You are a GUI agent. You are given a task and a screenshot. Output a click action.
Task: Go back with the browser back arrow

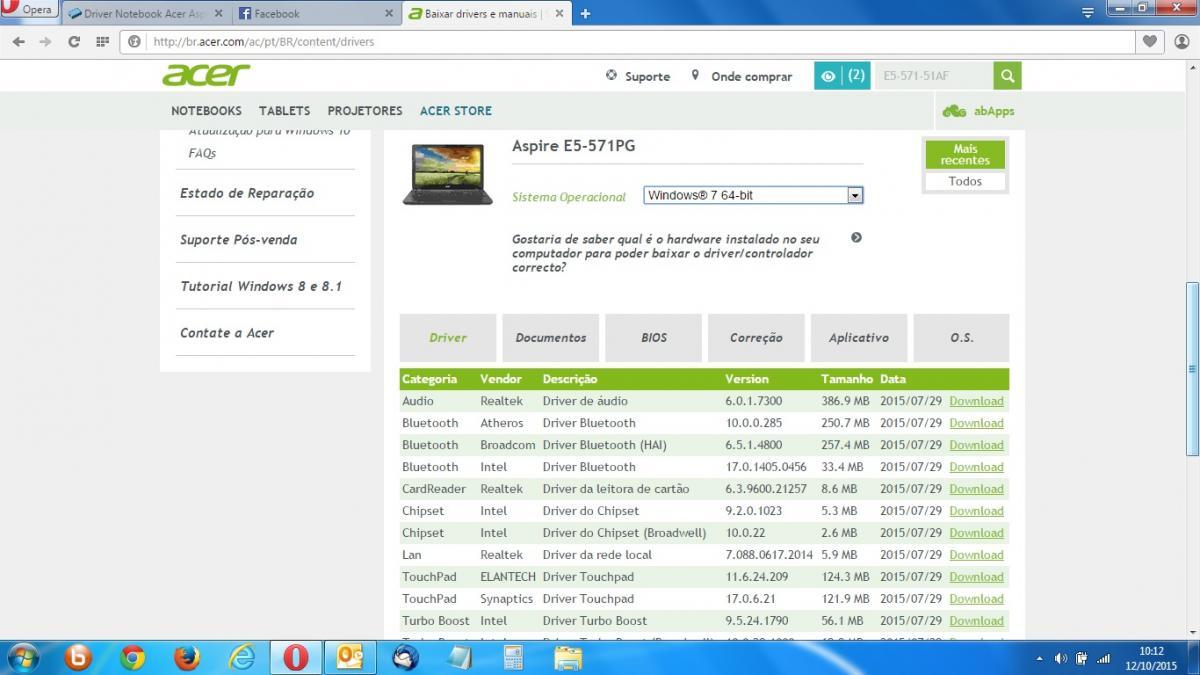click(x=18, y=41)
